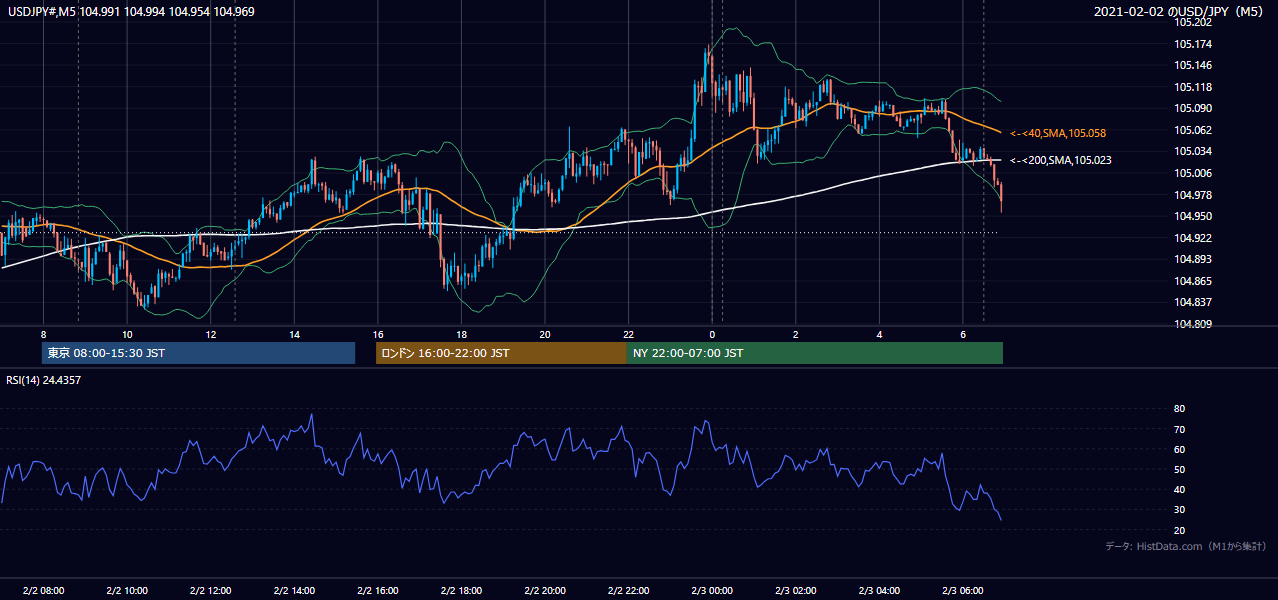Click hour label 14 under the price chart
The width and height of the screenshot is (1278, 600).
(294, 334)
